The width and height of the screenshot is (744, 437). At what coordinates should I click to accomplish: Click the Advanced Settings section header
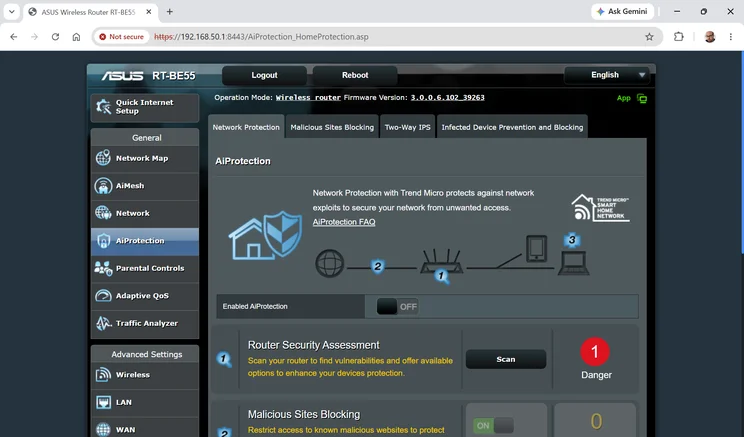click(x=147, y=354)
